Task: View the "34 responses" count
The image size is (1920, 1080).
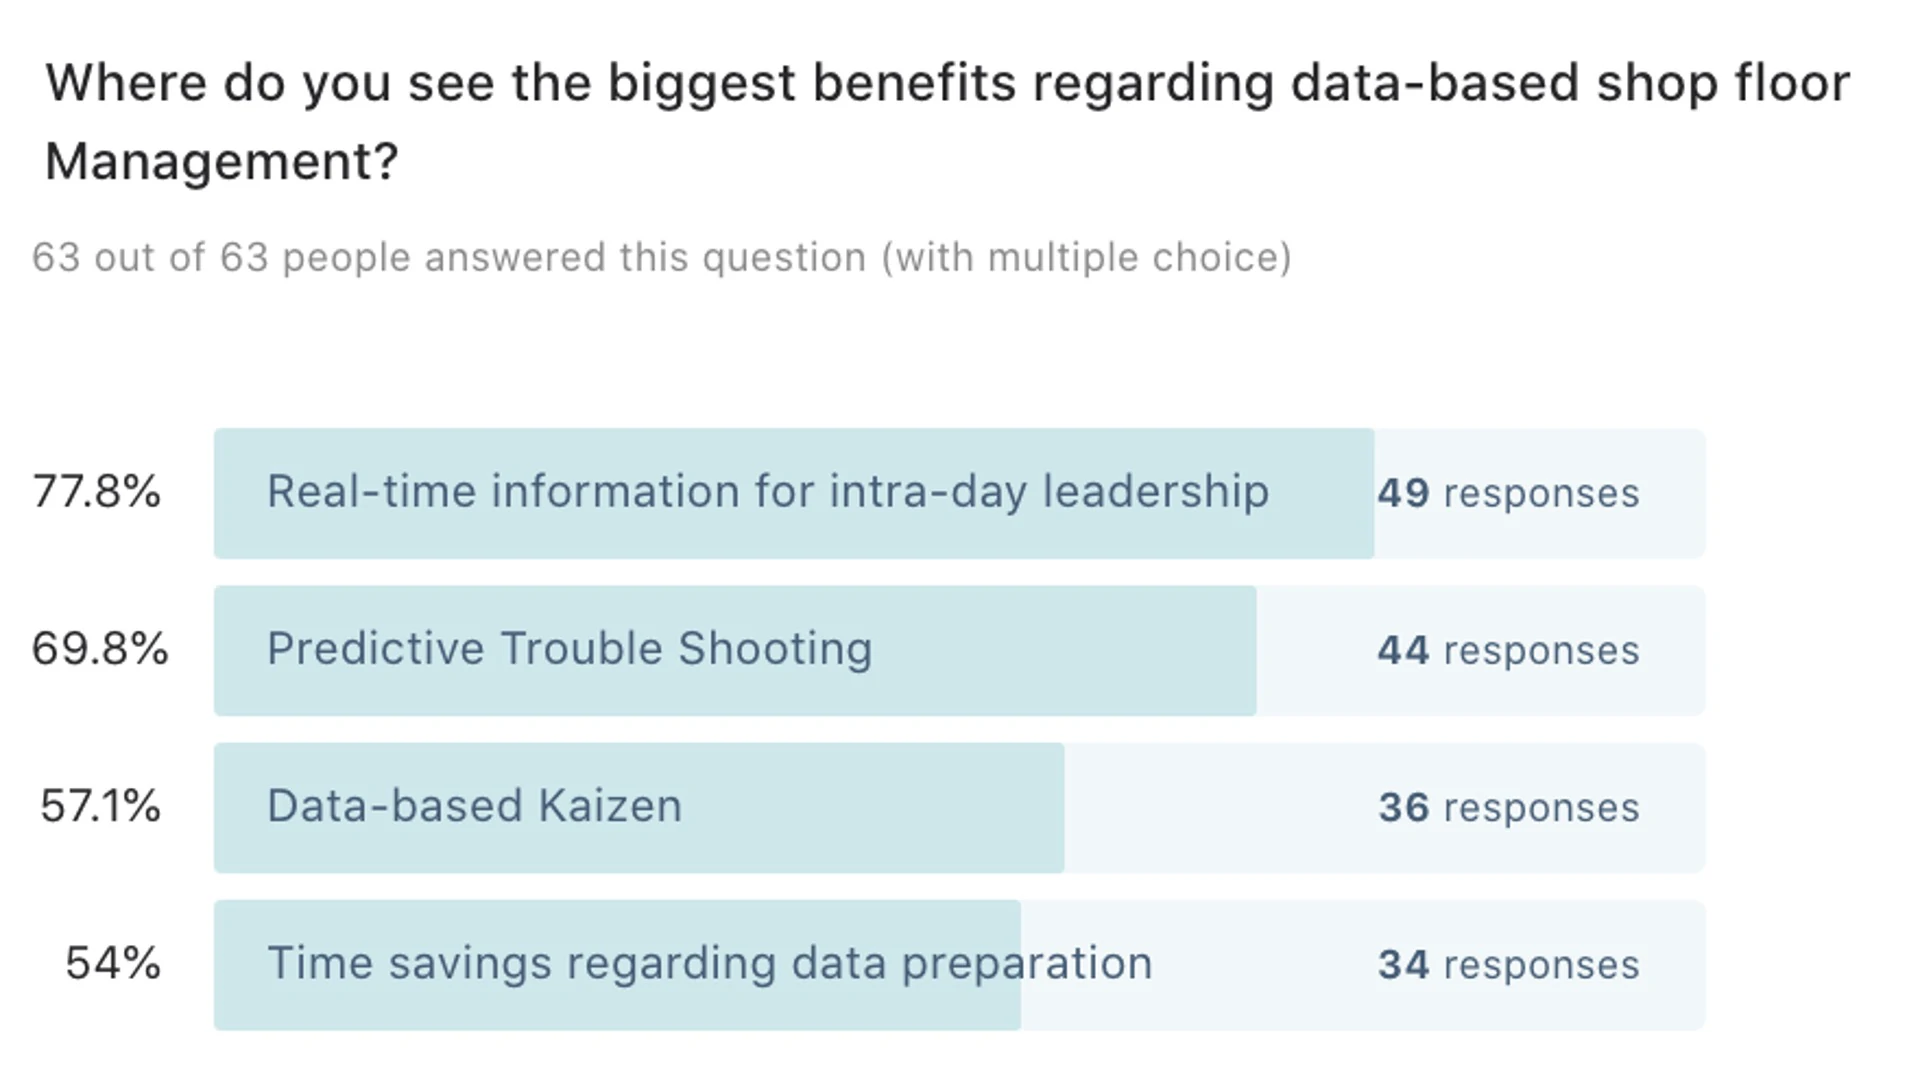Action: coord(1508,965)
